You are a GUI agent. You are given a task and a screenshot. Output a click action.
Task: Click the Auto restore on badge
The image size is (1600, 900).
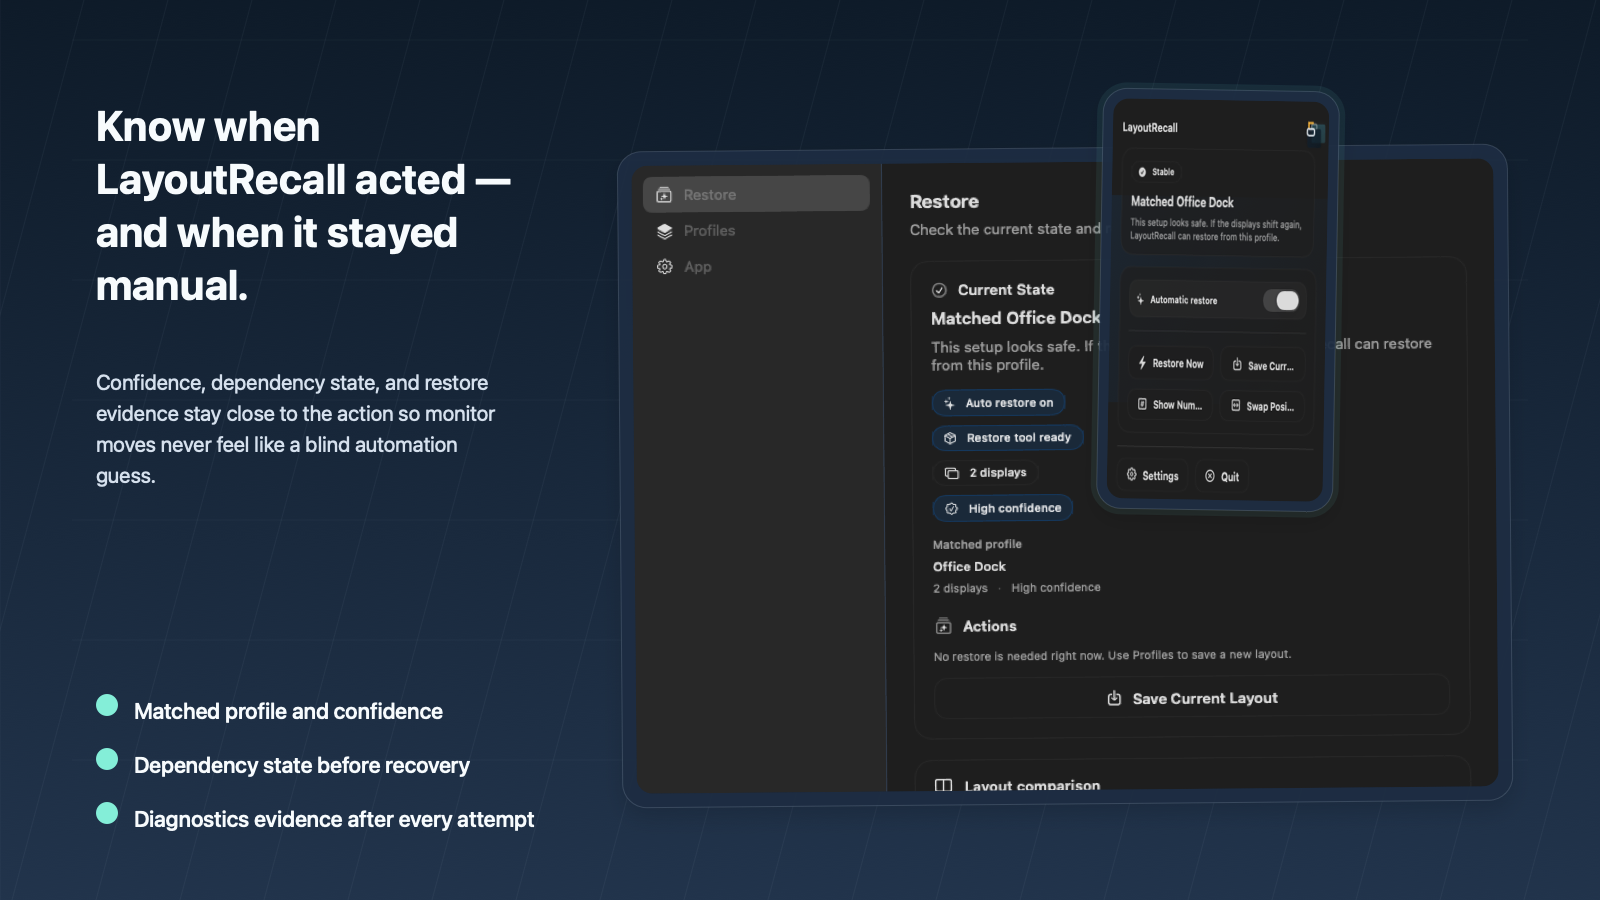[x=998, y=403]
